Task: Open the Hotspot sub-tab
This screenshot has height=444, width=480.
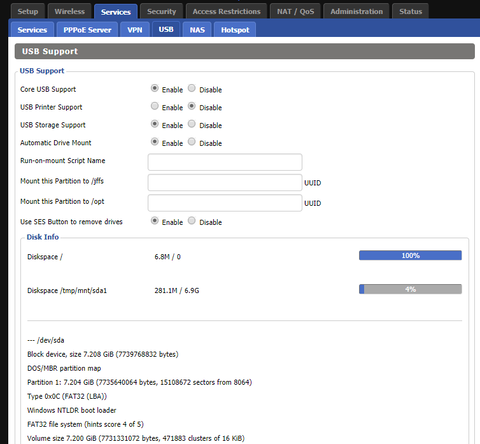Action: (x=235, y=30)
